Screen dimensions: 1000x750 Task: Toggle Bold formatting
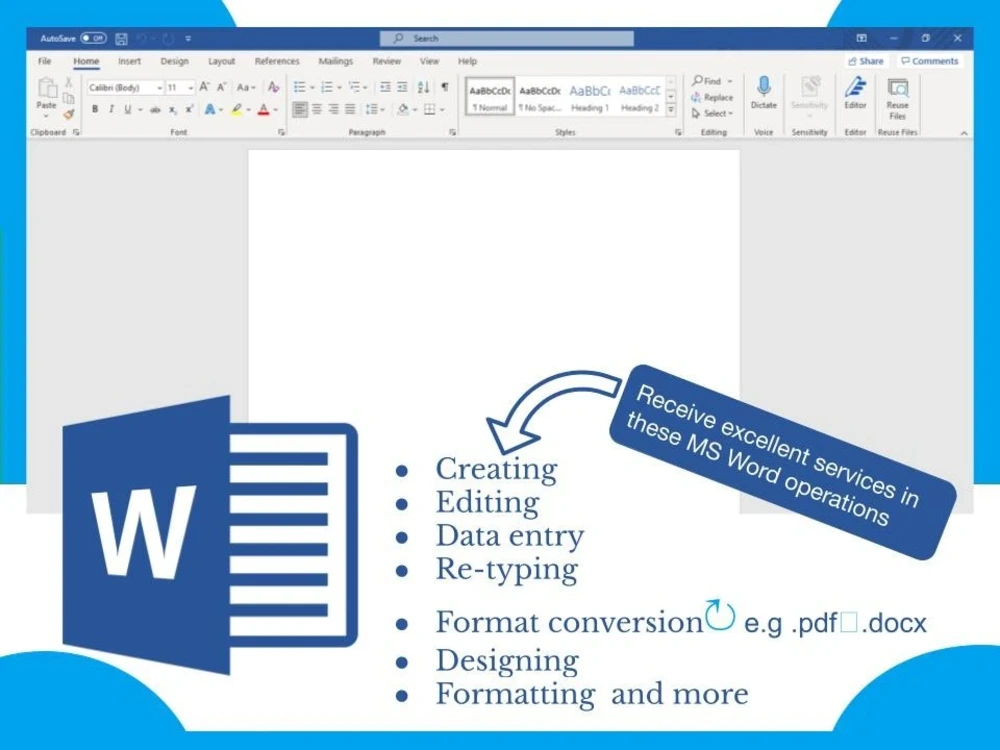[94, 110]
